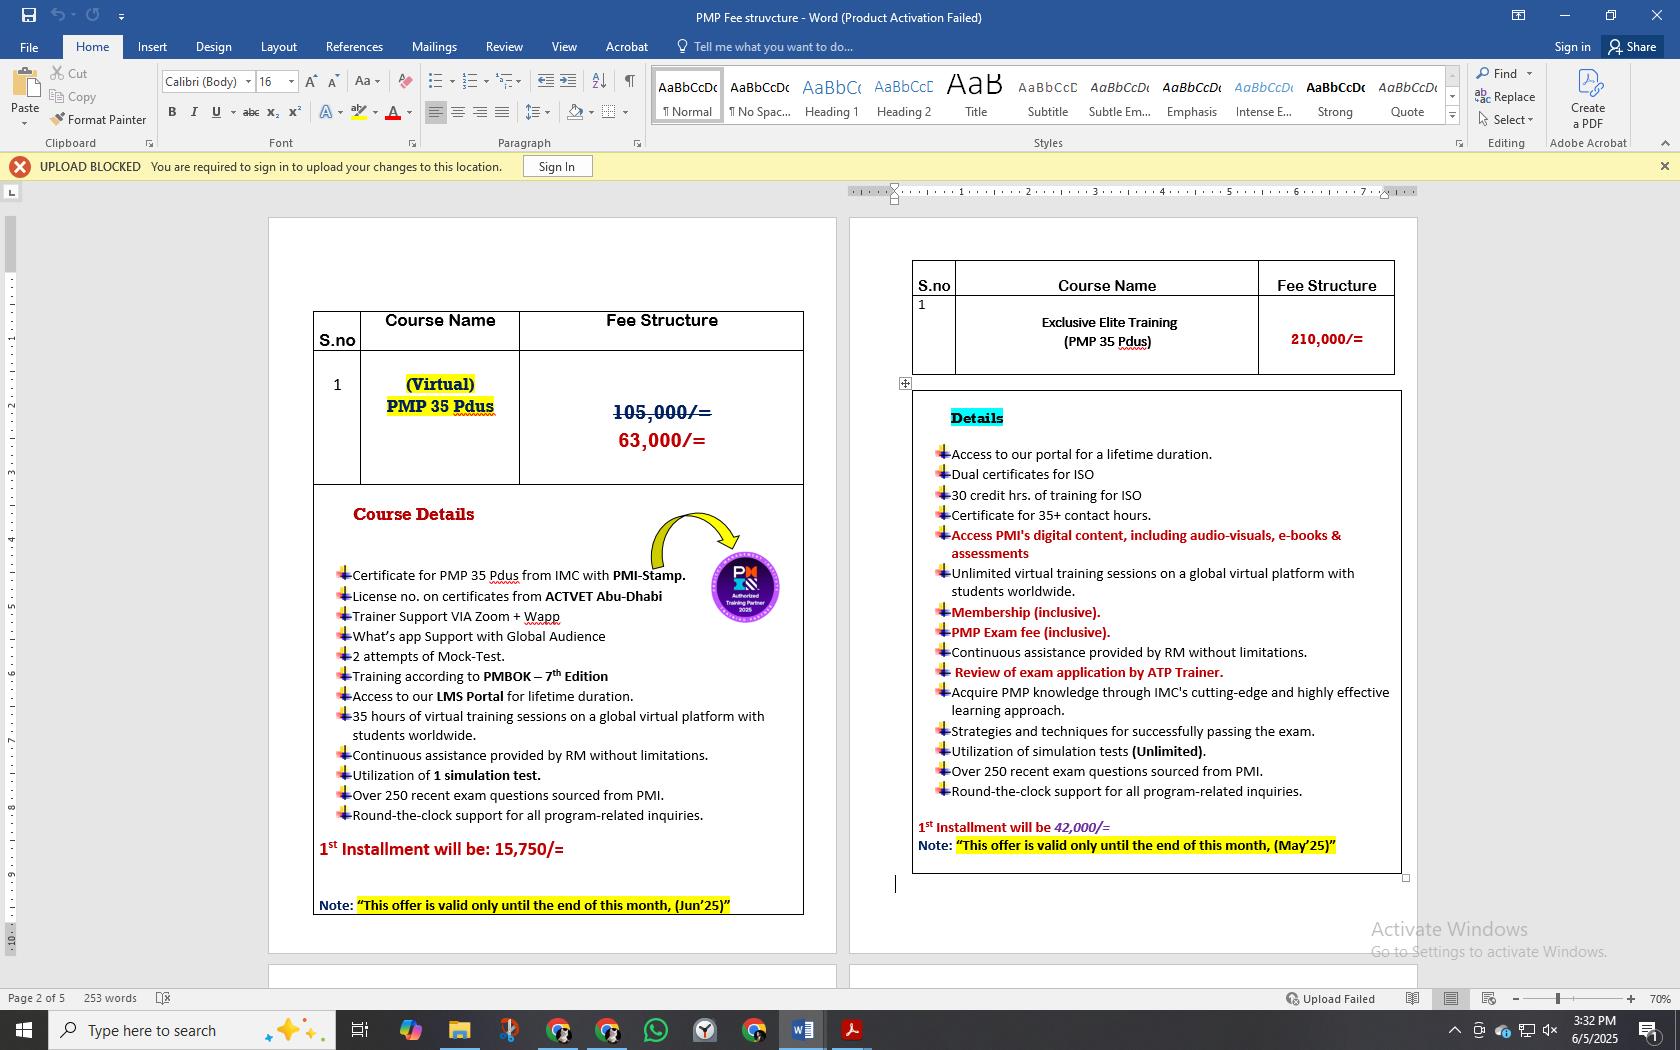Open the font size dropdown
The image size is (1680, 1050).
(x=291, y=81)
